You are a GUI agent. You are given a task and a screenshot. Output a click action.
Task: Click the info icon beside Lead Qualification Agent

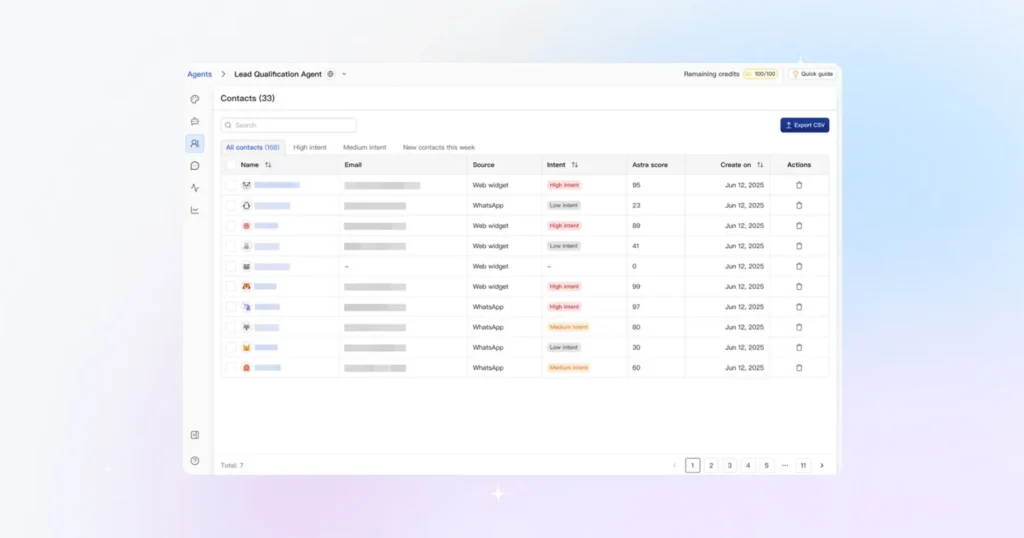pyautogui.click(x=330, y=74)
